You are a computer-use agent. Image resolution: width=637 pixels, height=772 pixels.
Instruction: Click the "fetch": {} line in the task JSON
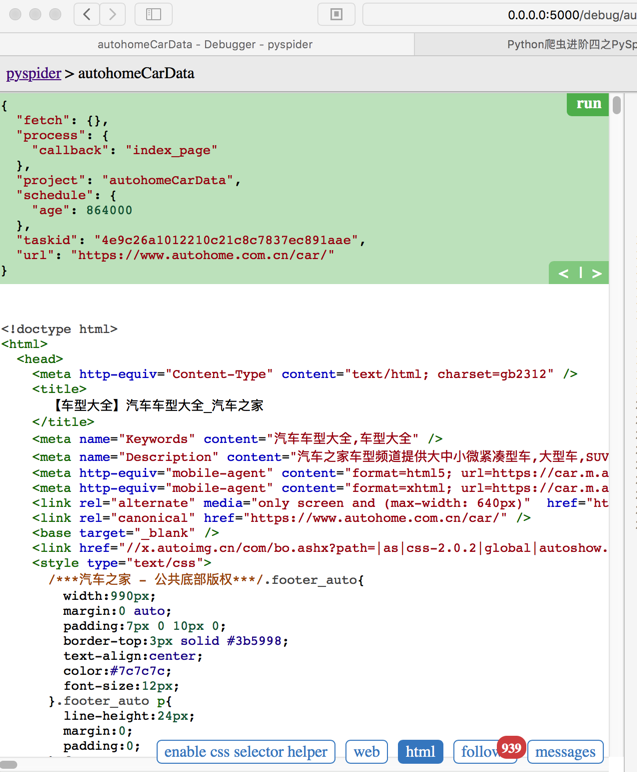click(x=62, y=120)
